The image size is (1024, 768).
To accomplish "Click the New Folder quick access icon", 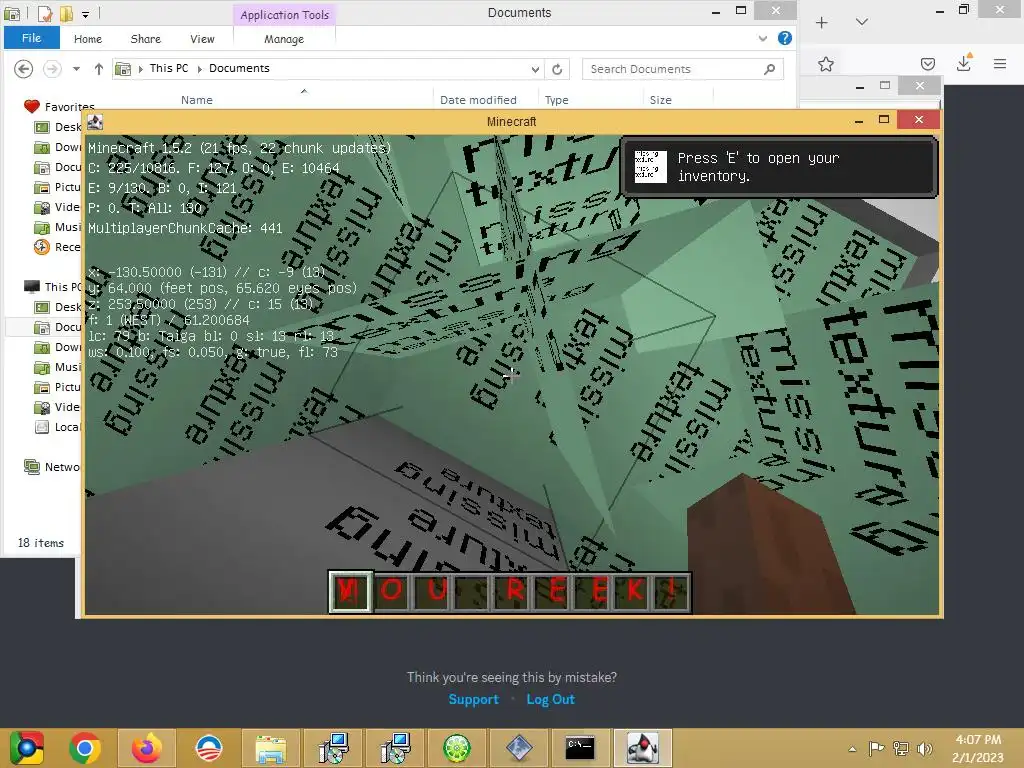I will (66, 13).
